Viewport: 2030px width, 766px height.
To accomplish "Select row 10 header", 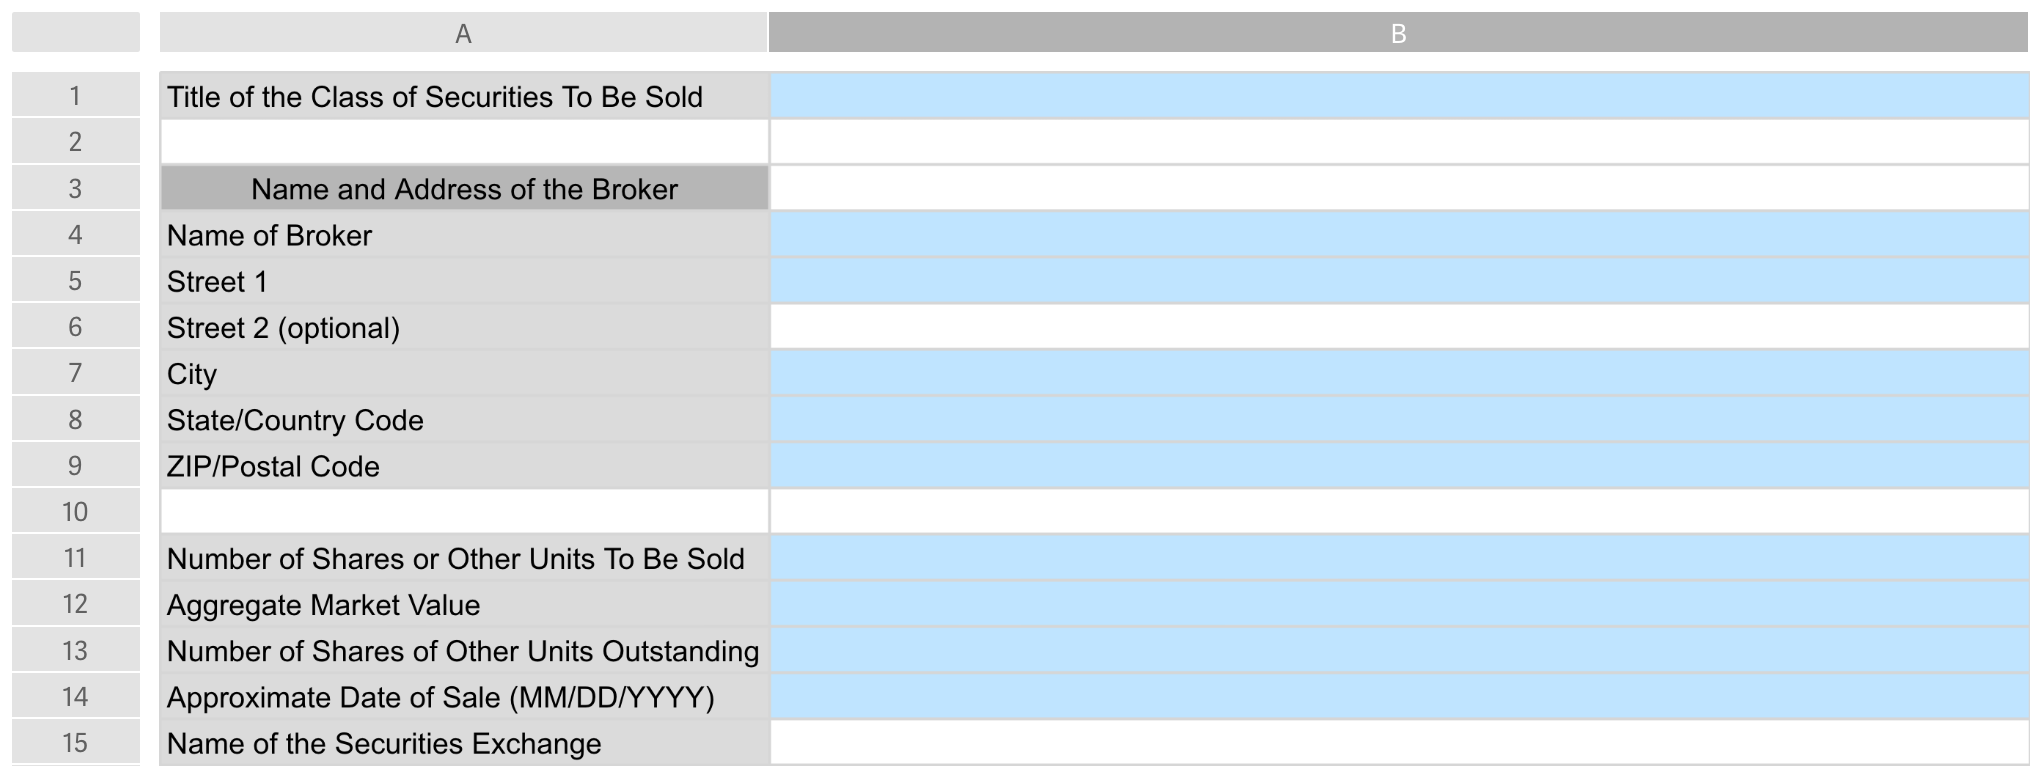I will click(75, 512).
